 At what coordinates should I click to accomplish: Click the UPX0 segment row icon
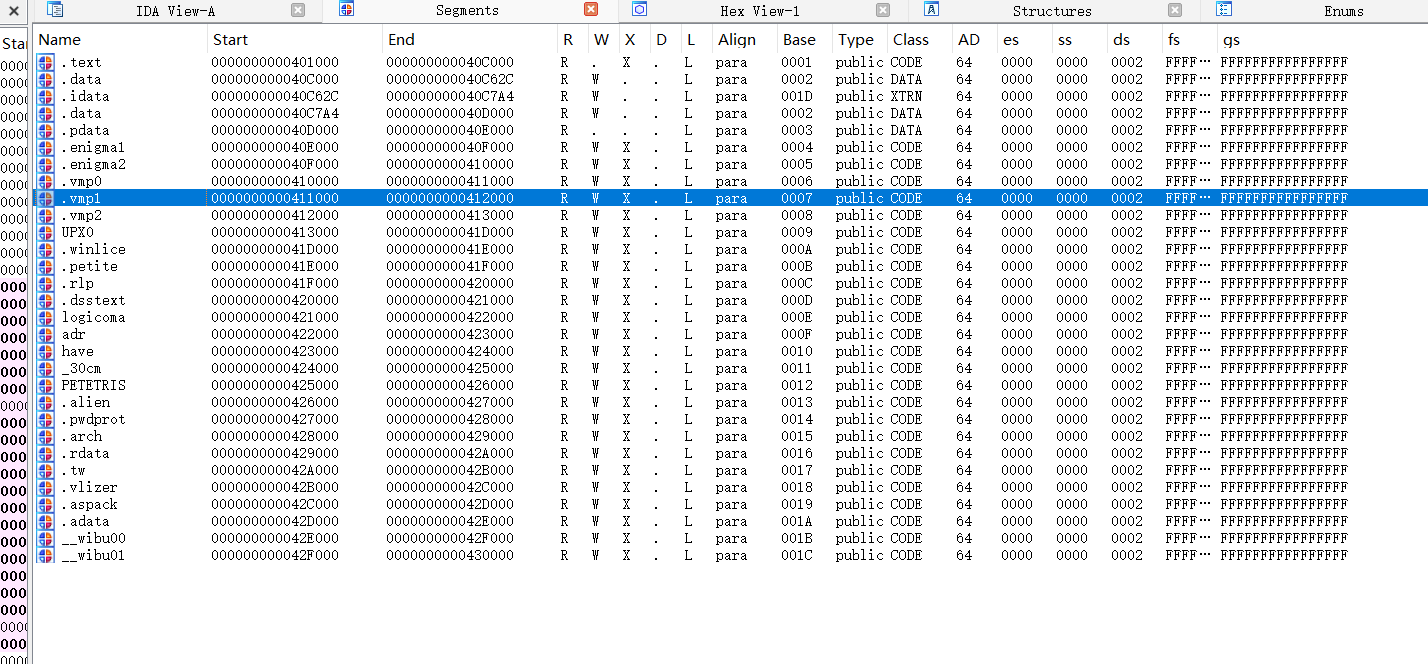pyautogui.click(x=46, y=232)
